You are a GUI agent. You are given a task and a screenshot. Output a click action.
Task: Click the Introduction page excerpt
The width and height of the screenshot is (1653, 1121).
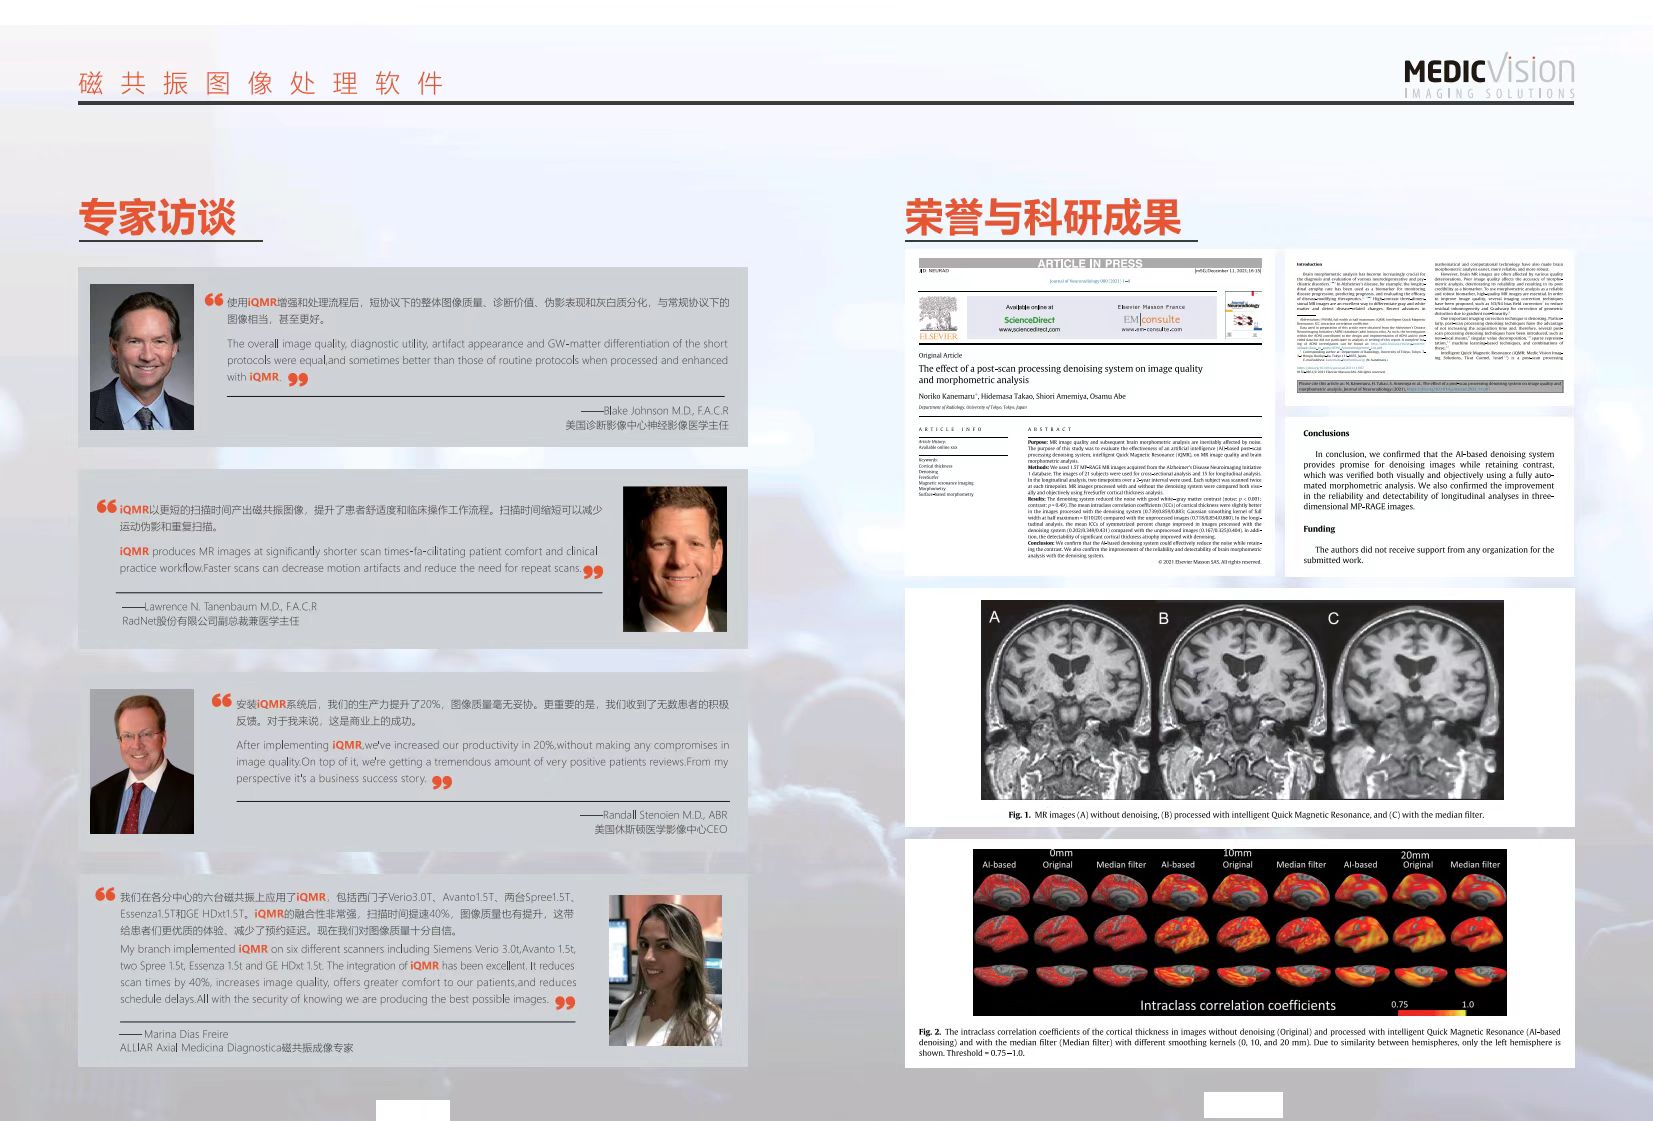[1429, 327]
